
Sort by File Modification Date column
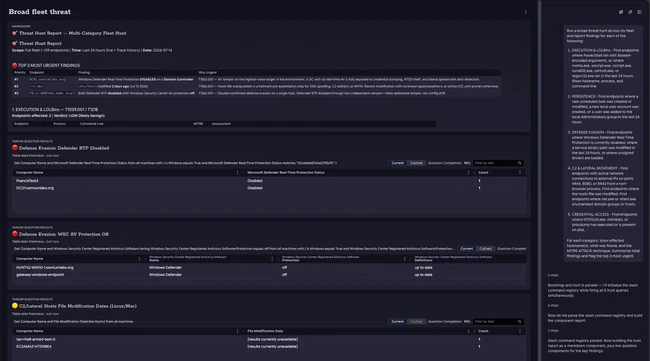(265, 331)
